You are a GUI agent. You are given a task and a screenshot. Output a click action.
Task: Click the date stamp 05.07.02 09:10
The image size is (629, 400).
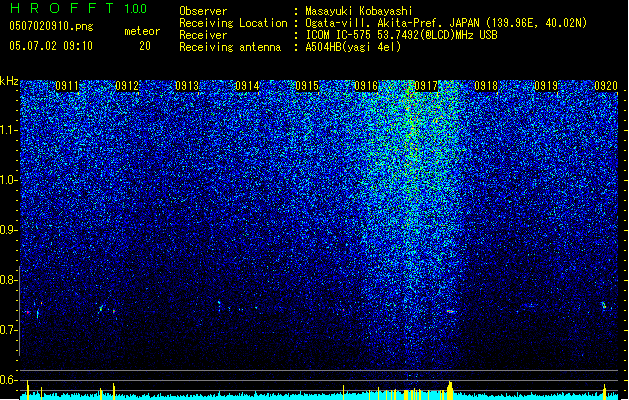click(51, 45)
